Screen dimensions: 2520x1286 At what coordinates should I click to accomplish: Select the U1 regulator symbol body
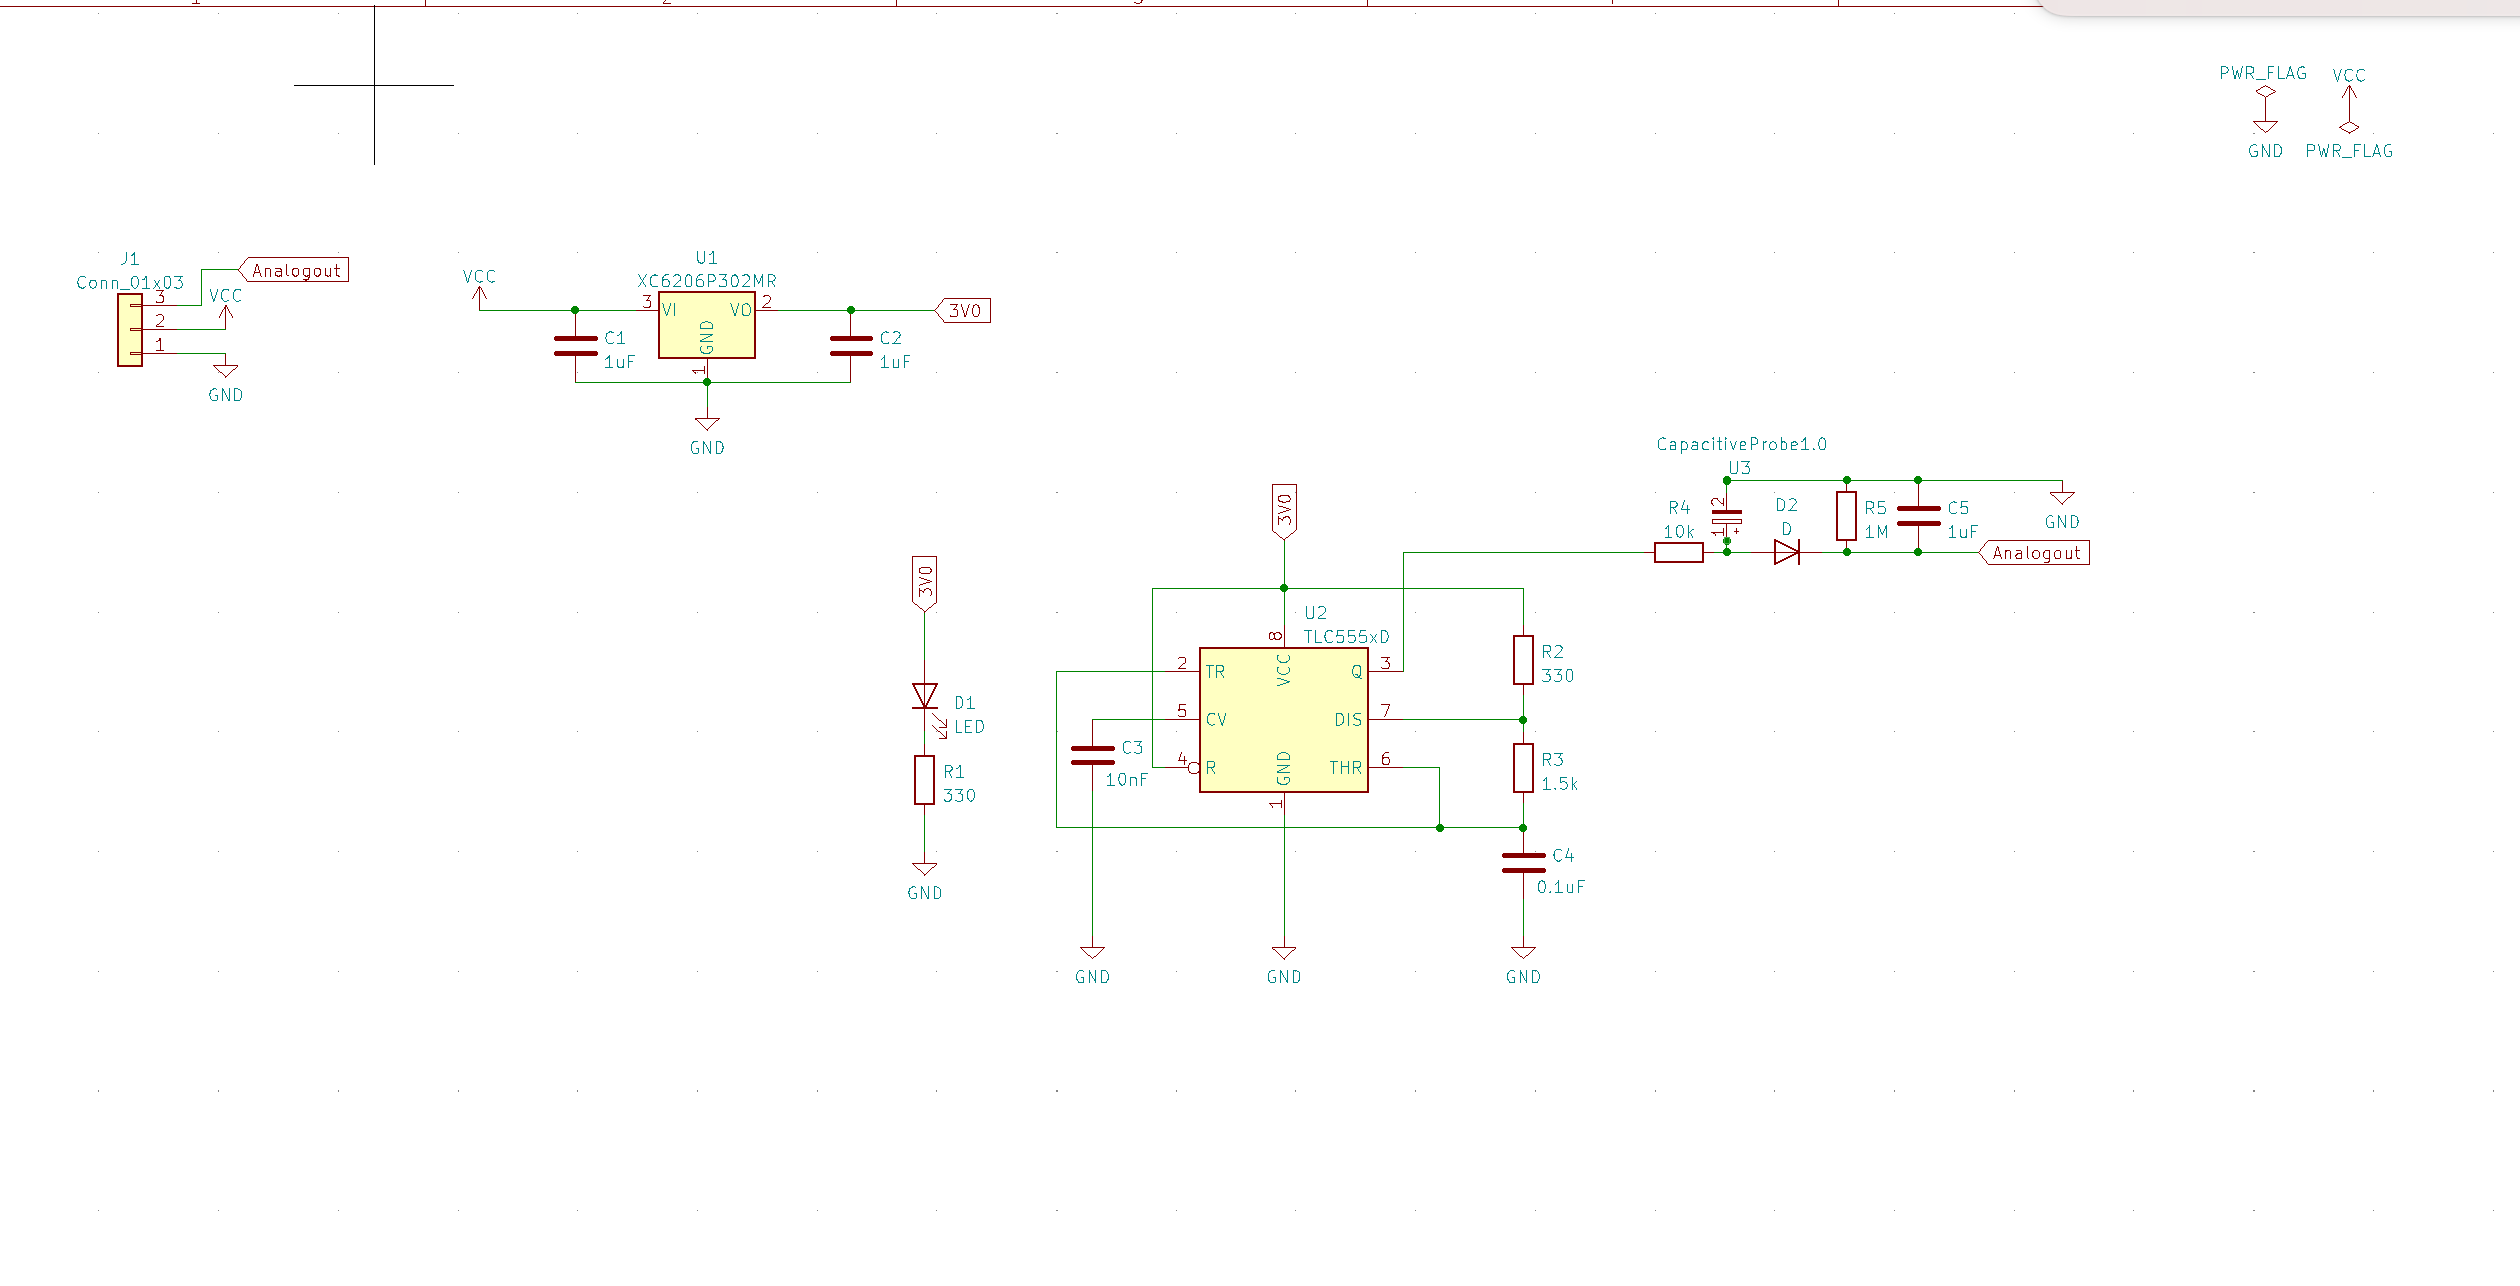click(x=707, y=325)
